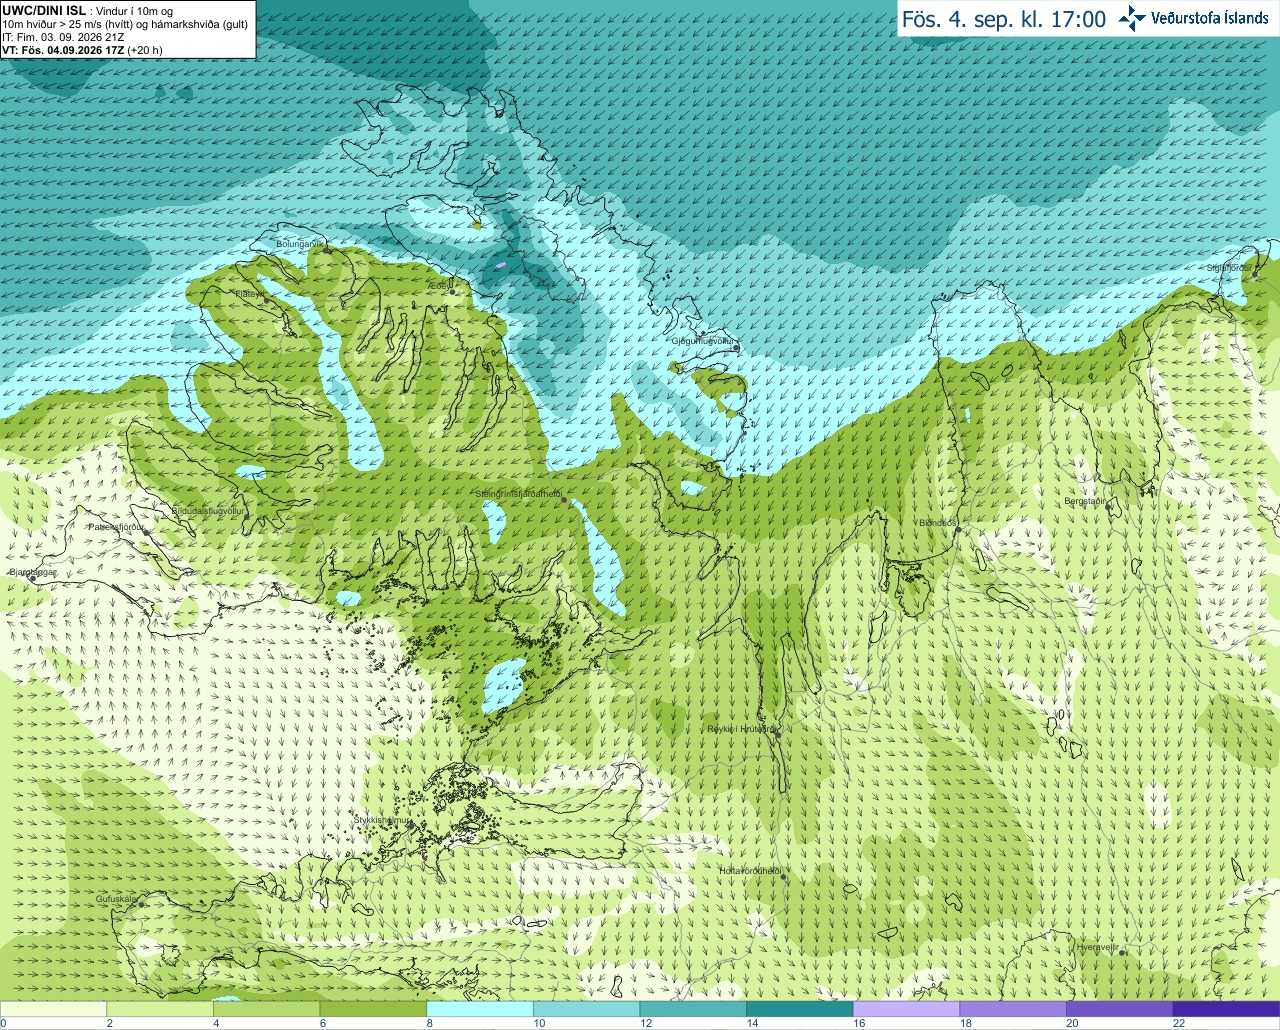
Task: Pick the pale yellow 0–2 legend swatch
Action: pos(53,1009)
